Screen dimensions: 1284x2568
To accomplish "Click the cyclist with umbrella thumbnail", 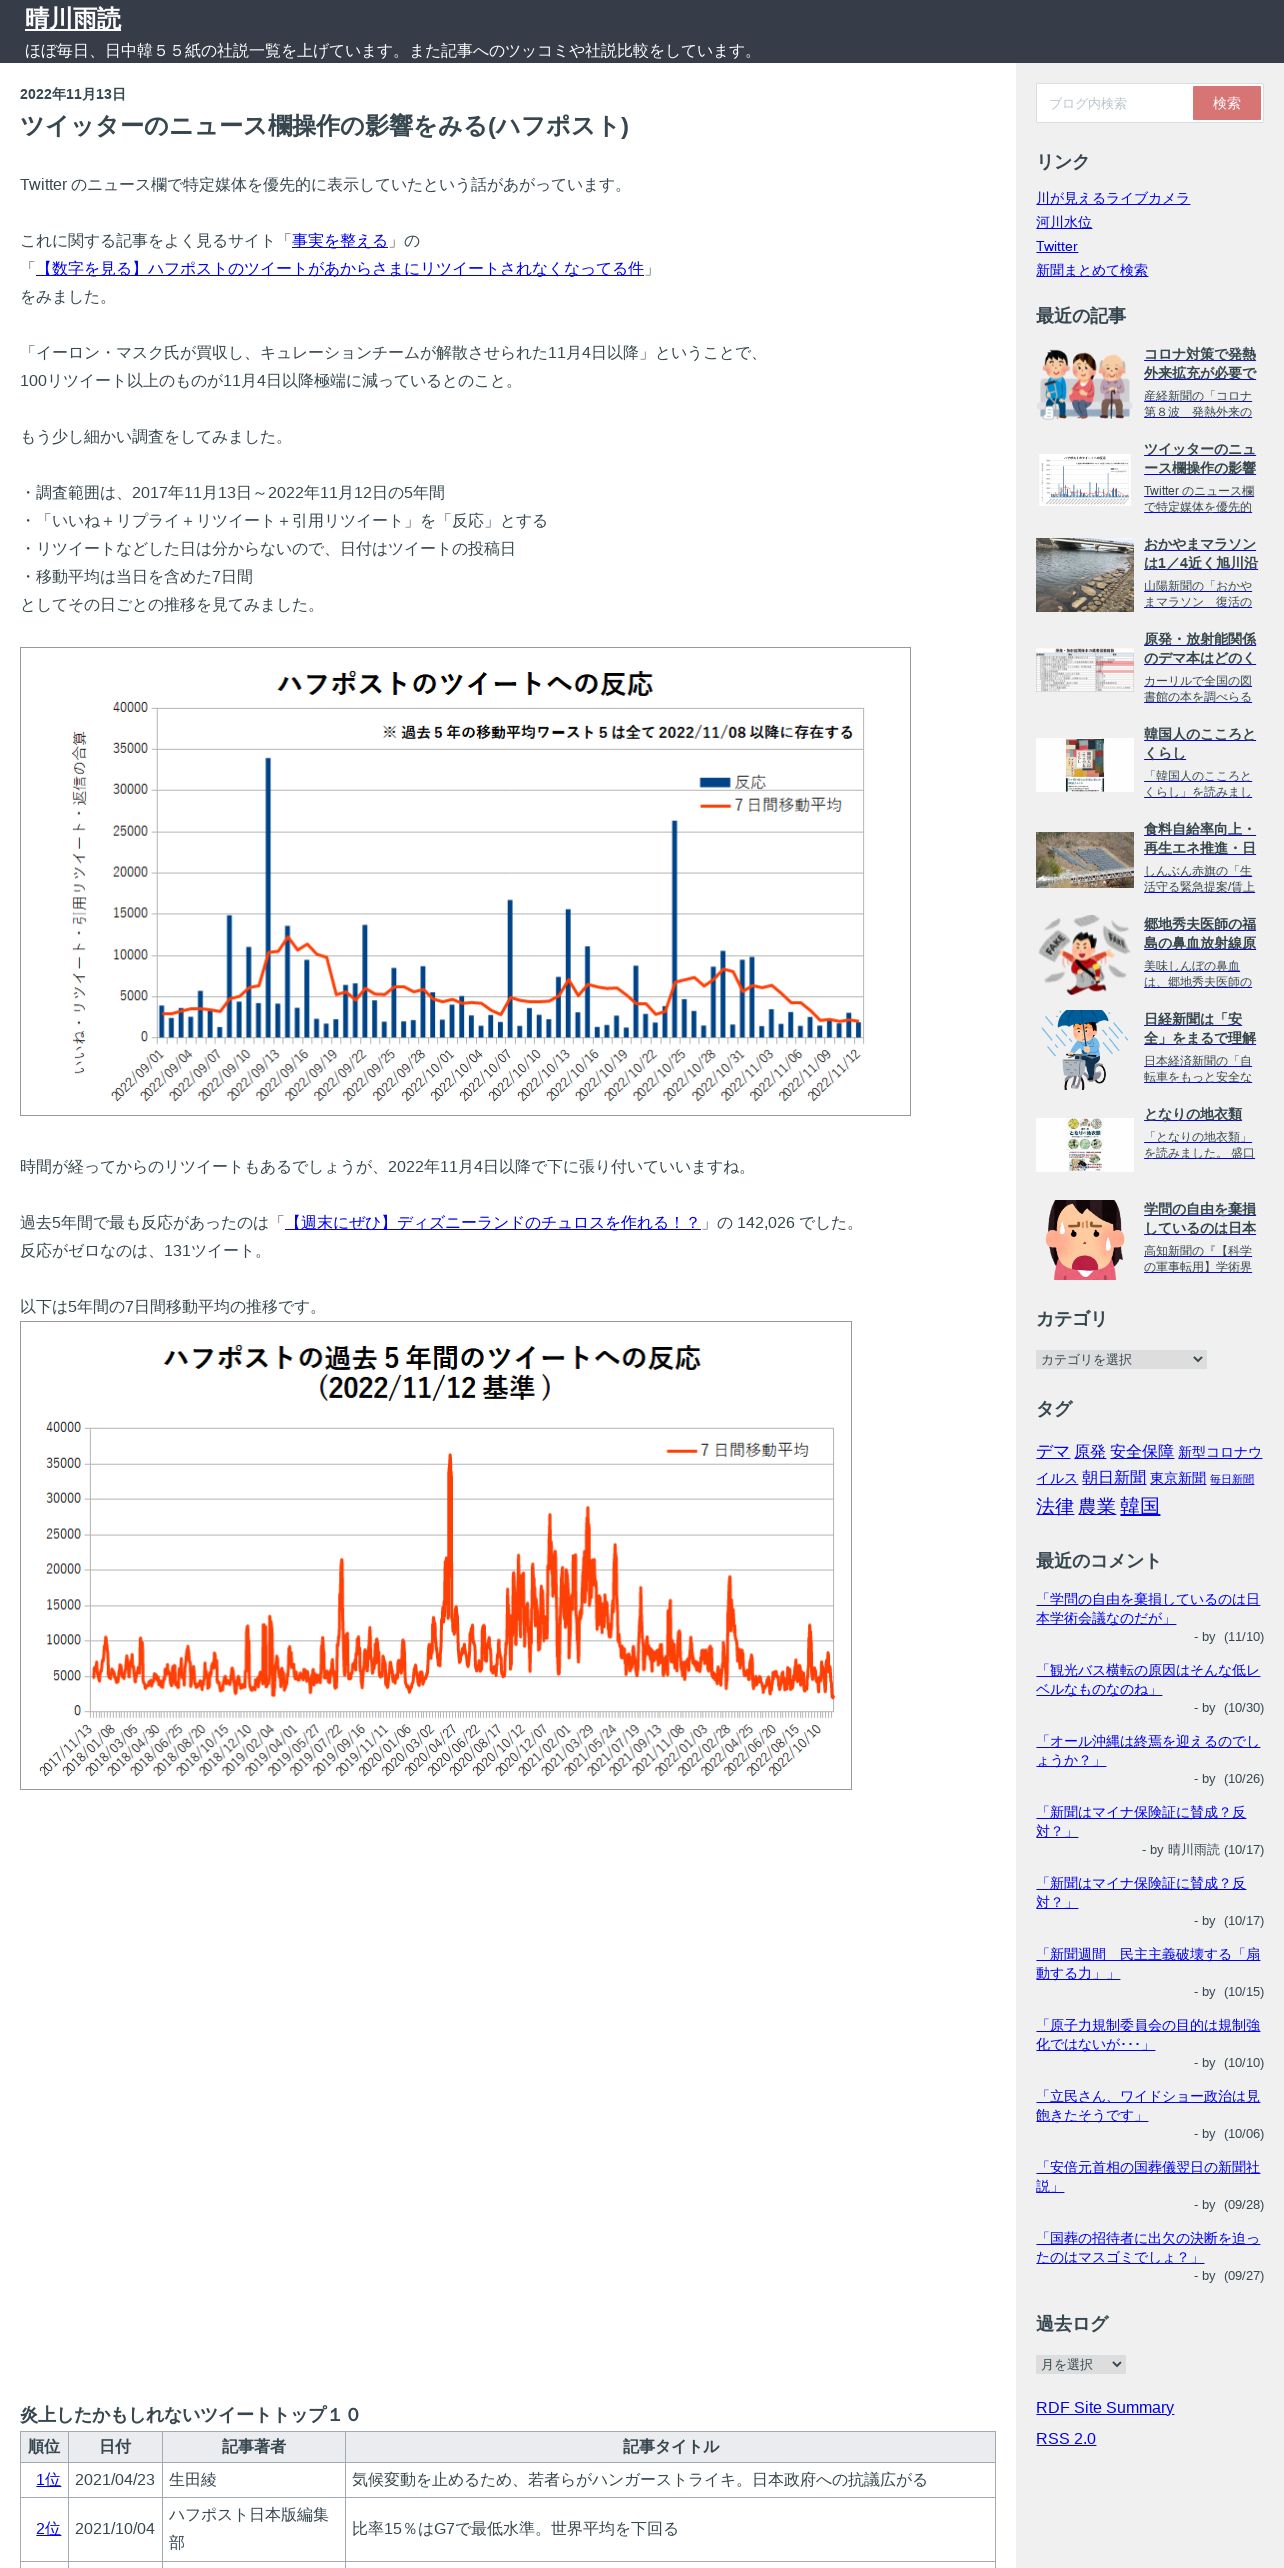I will 1084,1049.
